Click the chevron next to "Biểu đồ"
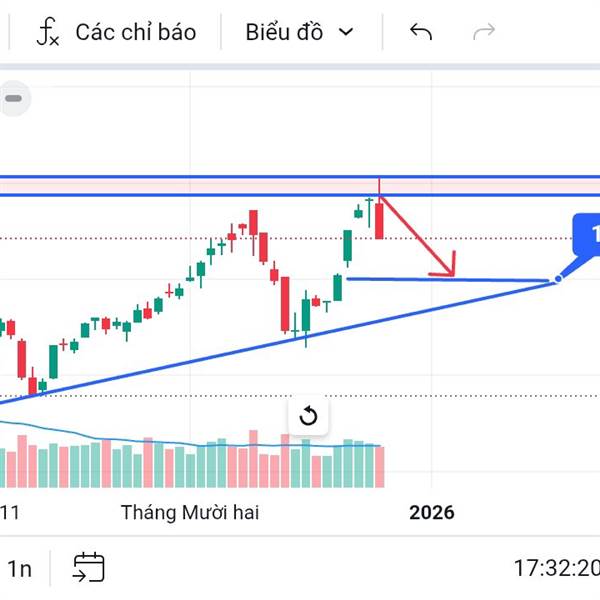The width and height of the screenshot is (600, 600). [x=346, y=32]
